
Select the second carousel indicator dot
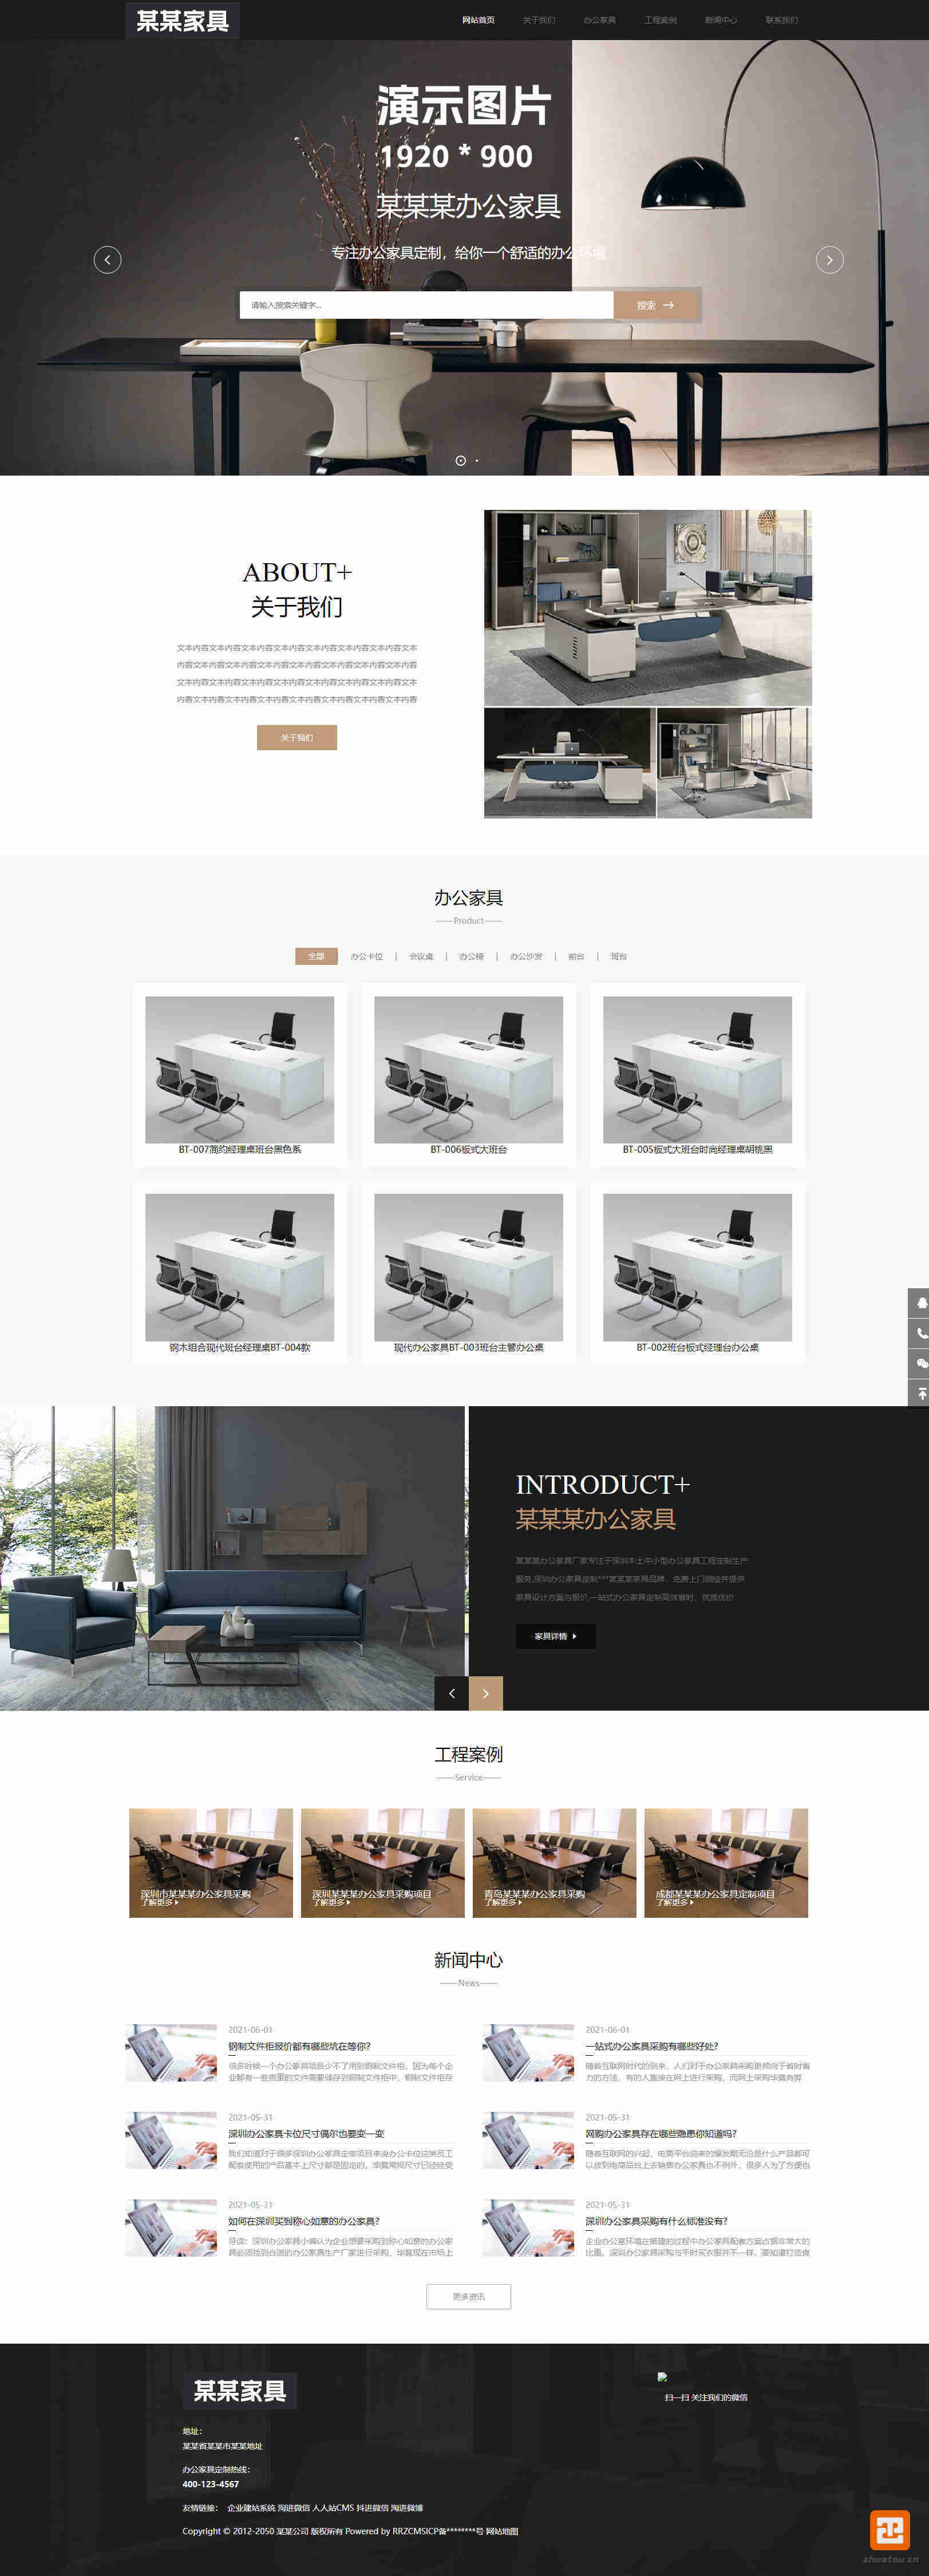[477, 461]
